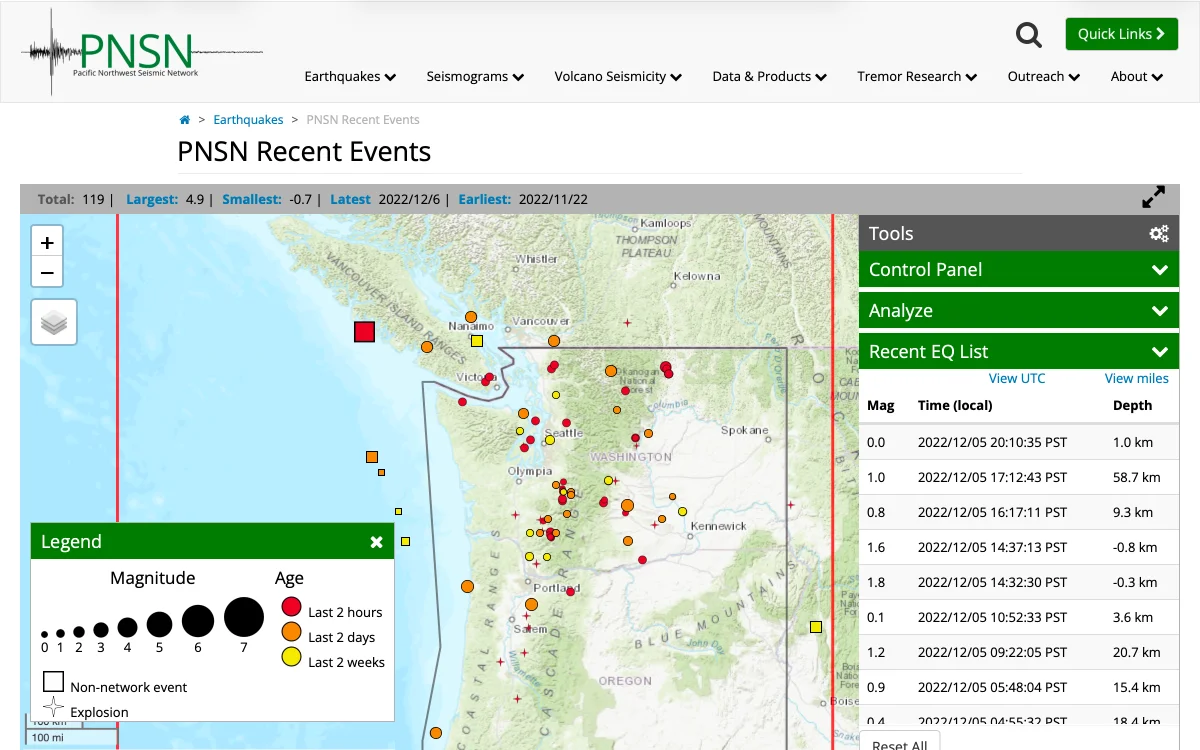Open the map layers selector
The height and width of the screenshot is (750, 1200).
[x=54, y=322]
